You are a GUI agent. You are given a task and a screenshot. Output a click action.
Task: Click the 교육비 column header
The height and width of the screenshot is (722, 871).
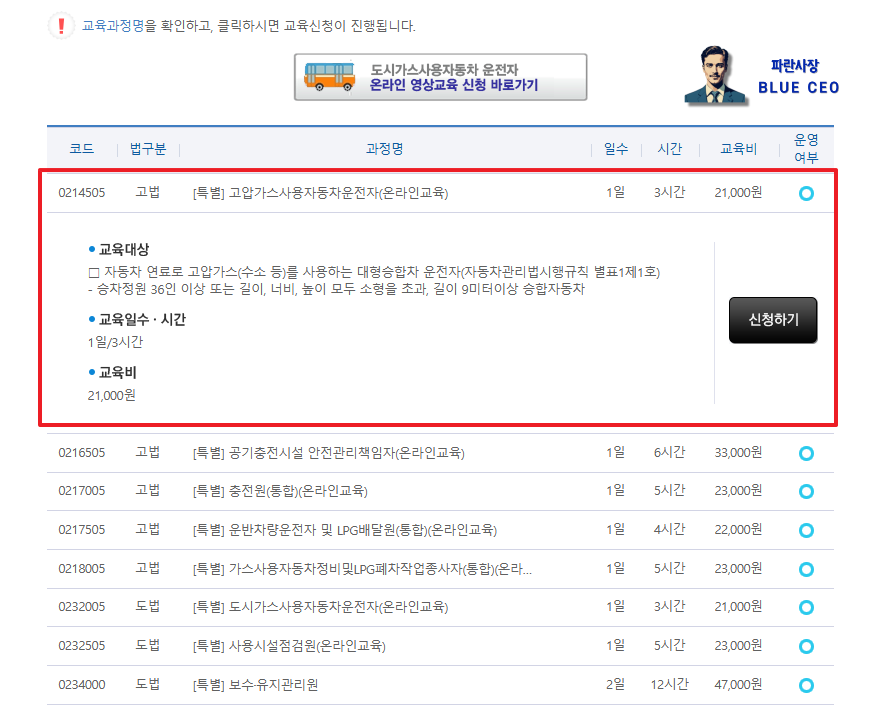(x=737, y=147)
